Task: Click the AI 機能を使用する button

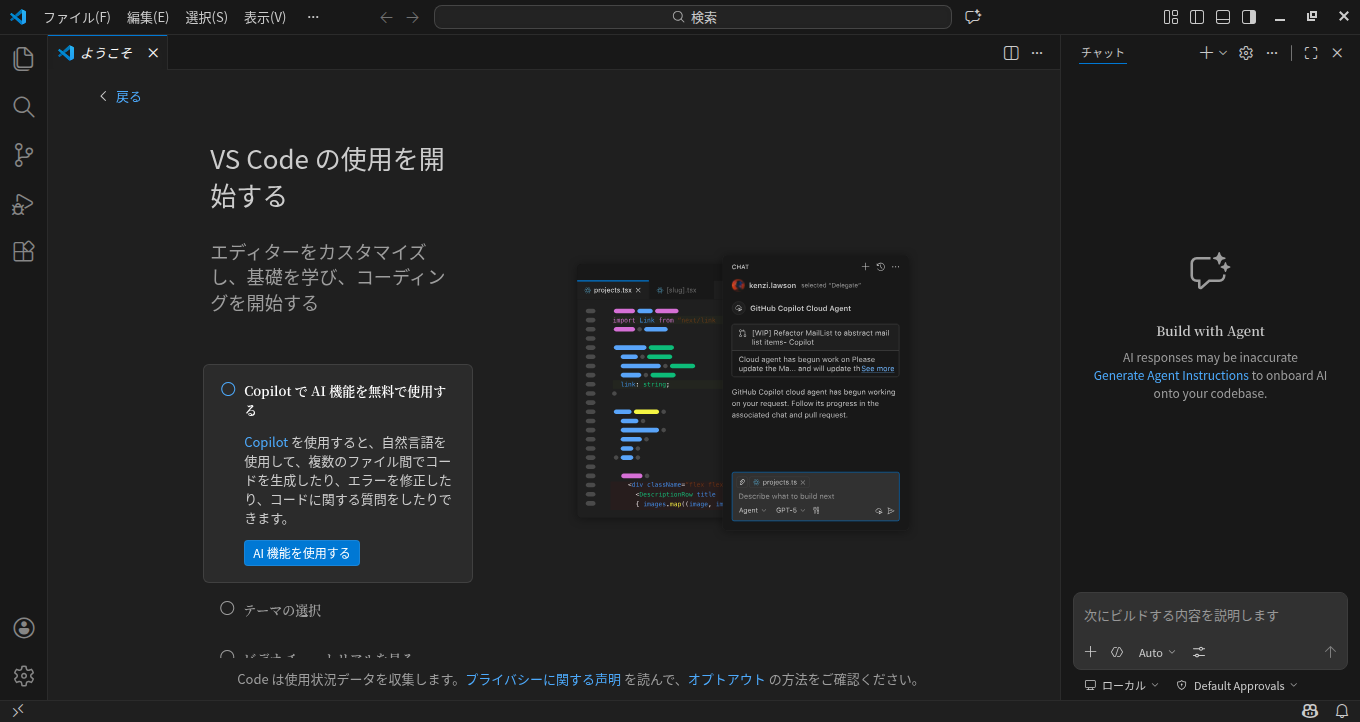Action: (301, 553)
